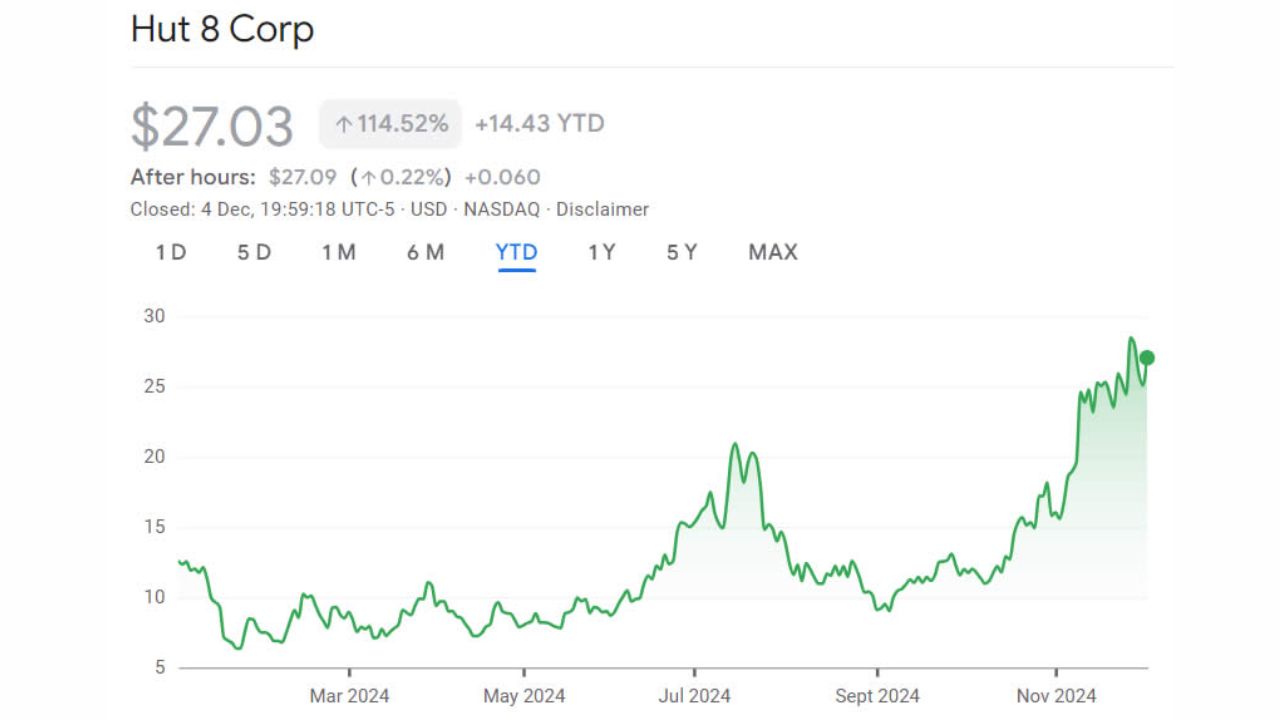Click the 25 y-axis label
Viewport: 1280px width, 720px height.
(x=155, y=387)
